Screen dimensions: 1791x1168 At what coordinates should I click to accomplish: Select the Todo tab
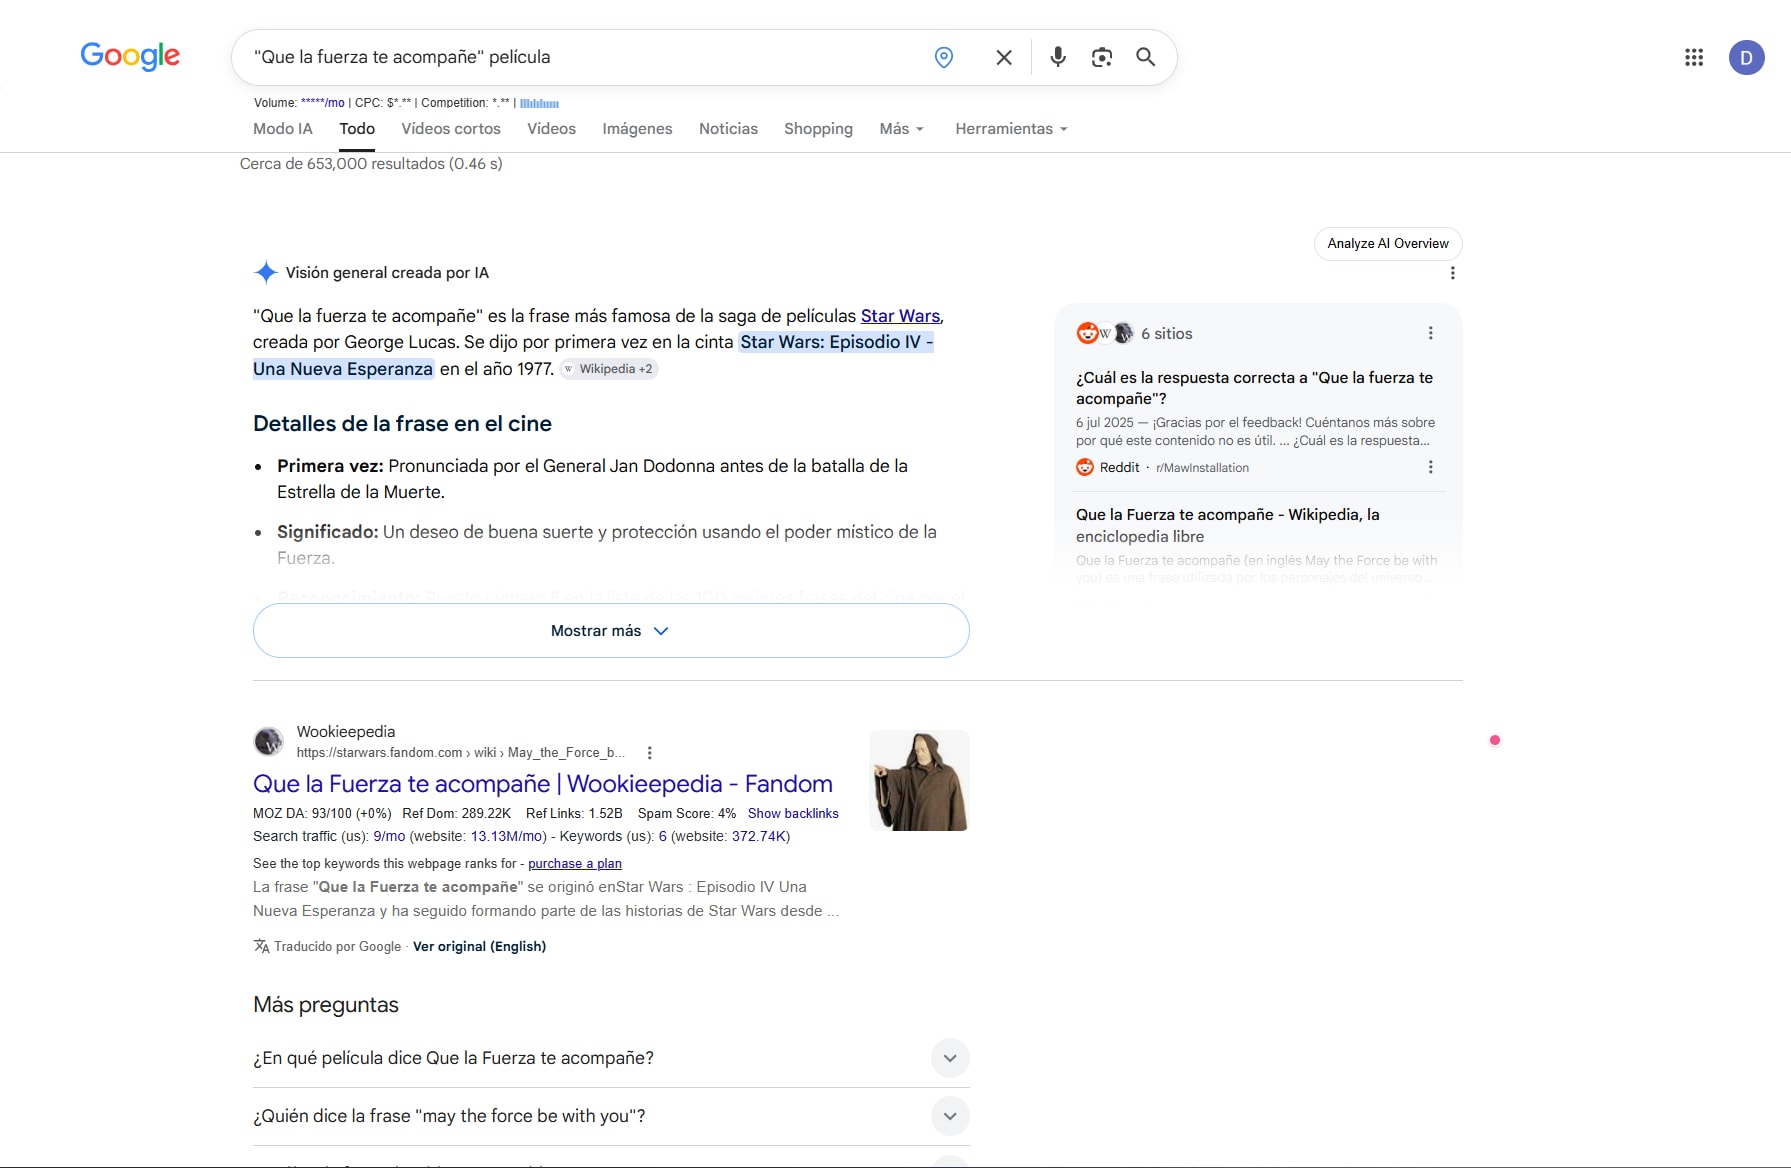click(x=357, y=129)
